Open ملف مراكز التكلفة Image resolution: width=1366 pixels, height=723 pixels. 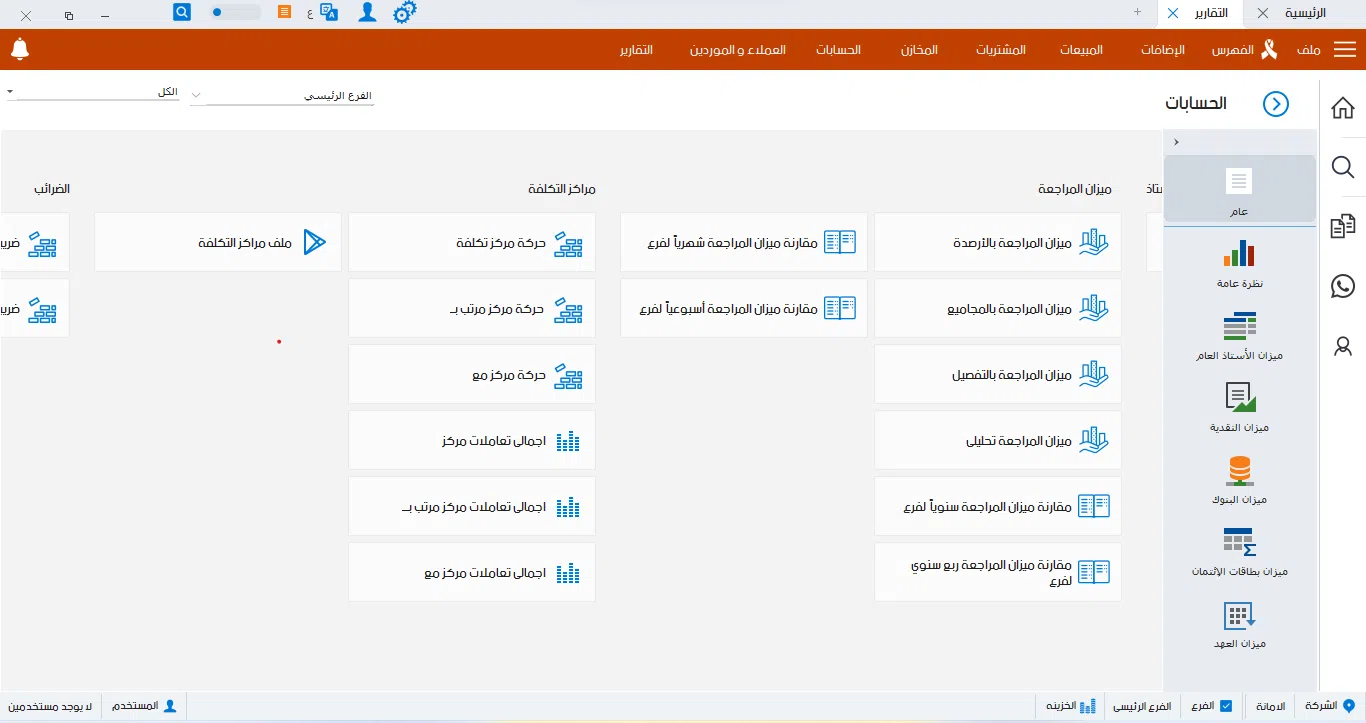pos(218,242)
